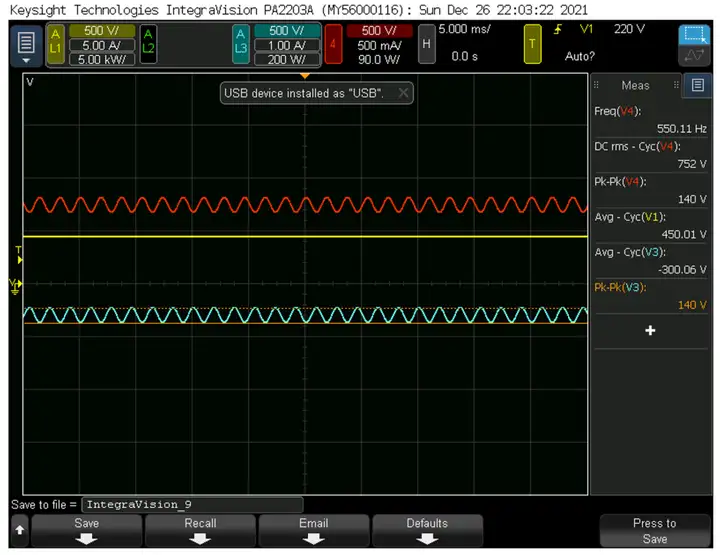Open the T trigger settings button

point(532,44)
